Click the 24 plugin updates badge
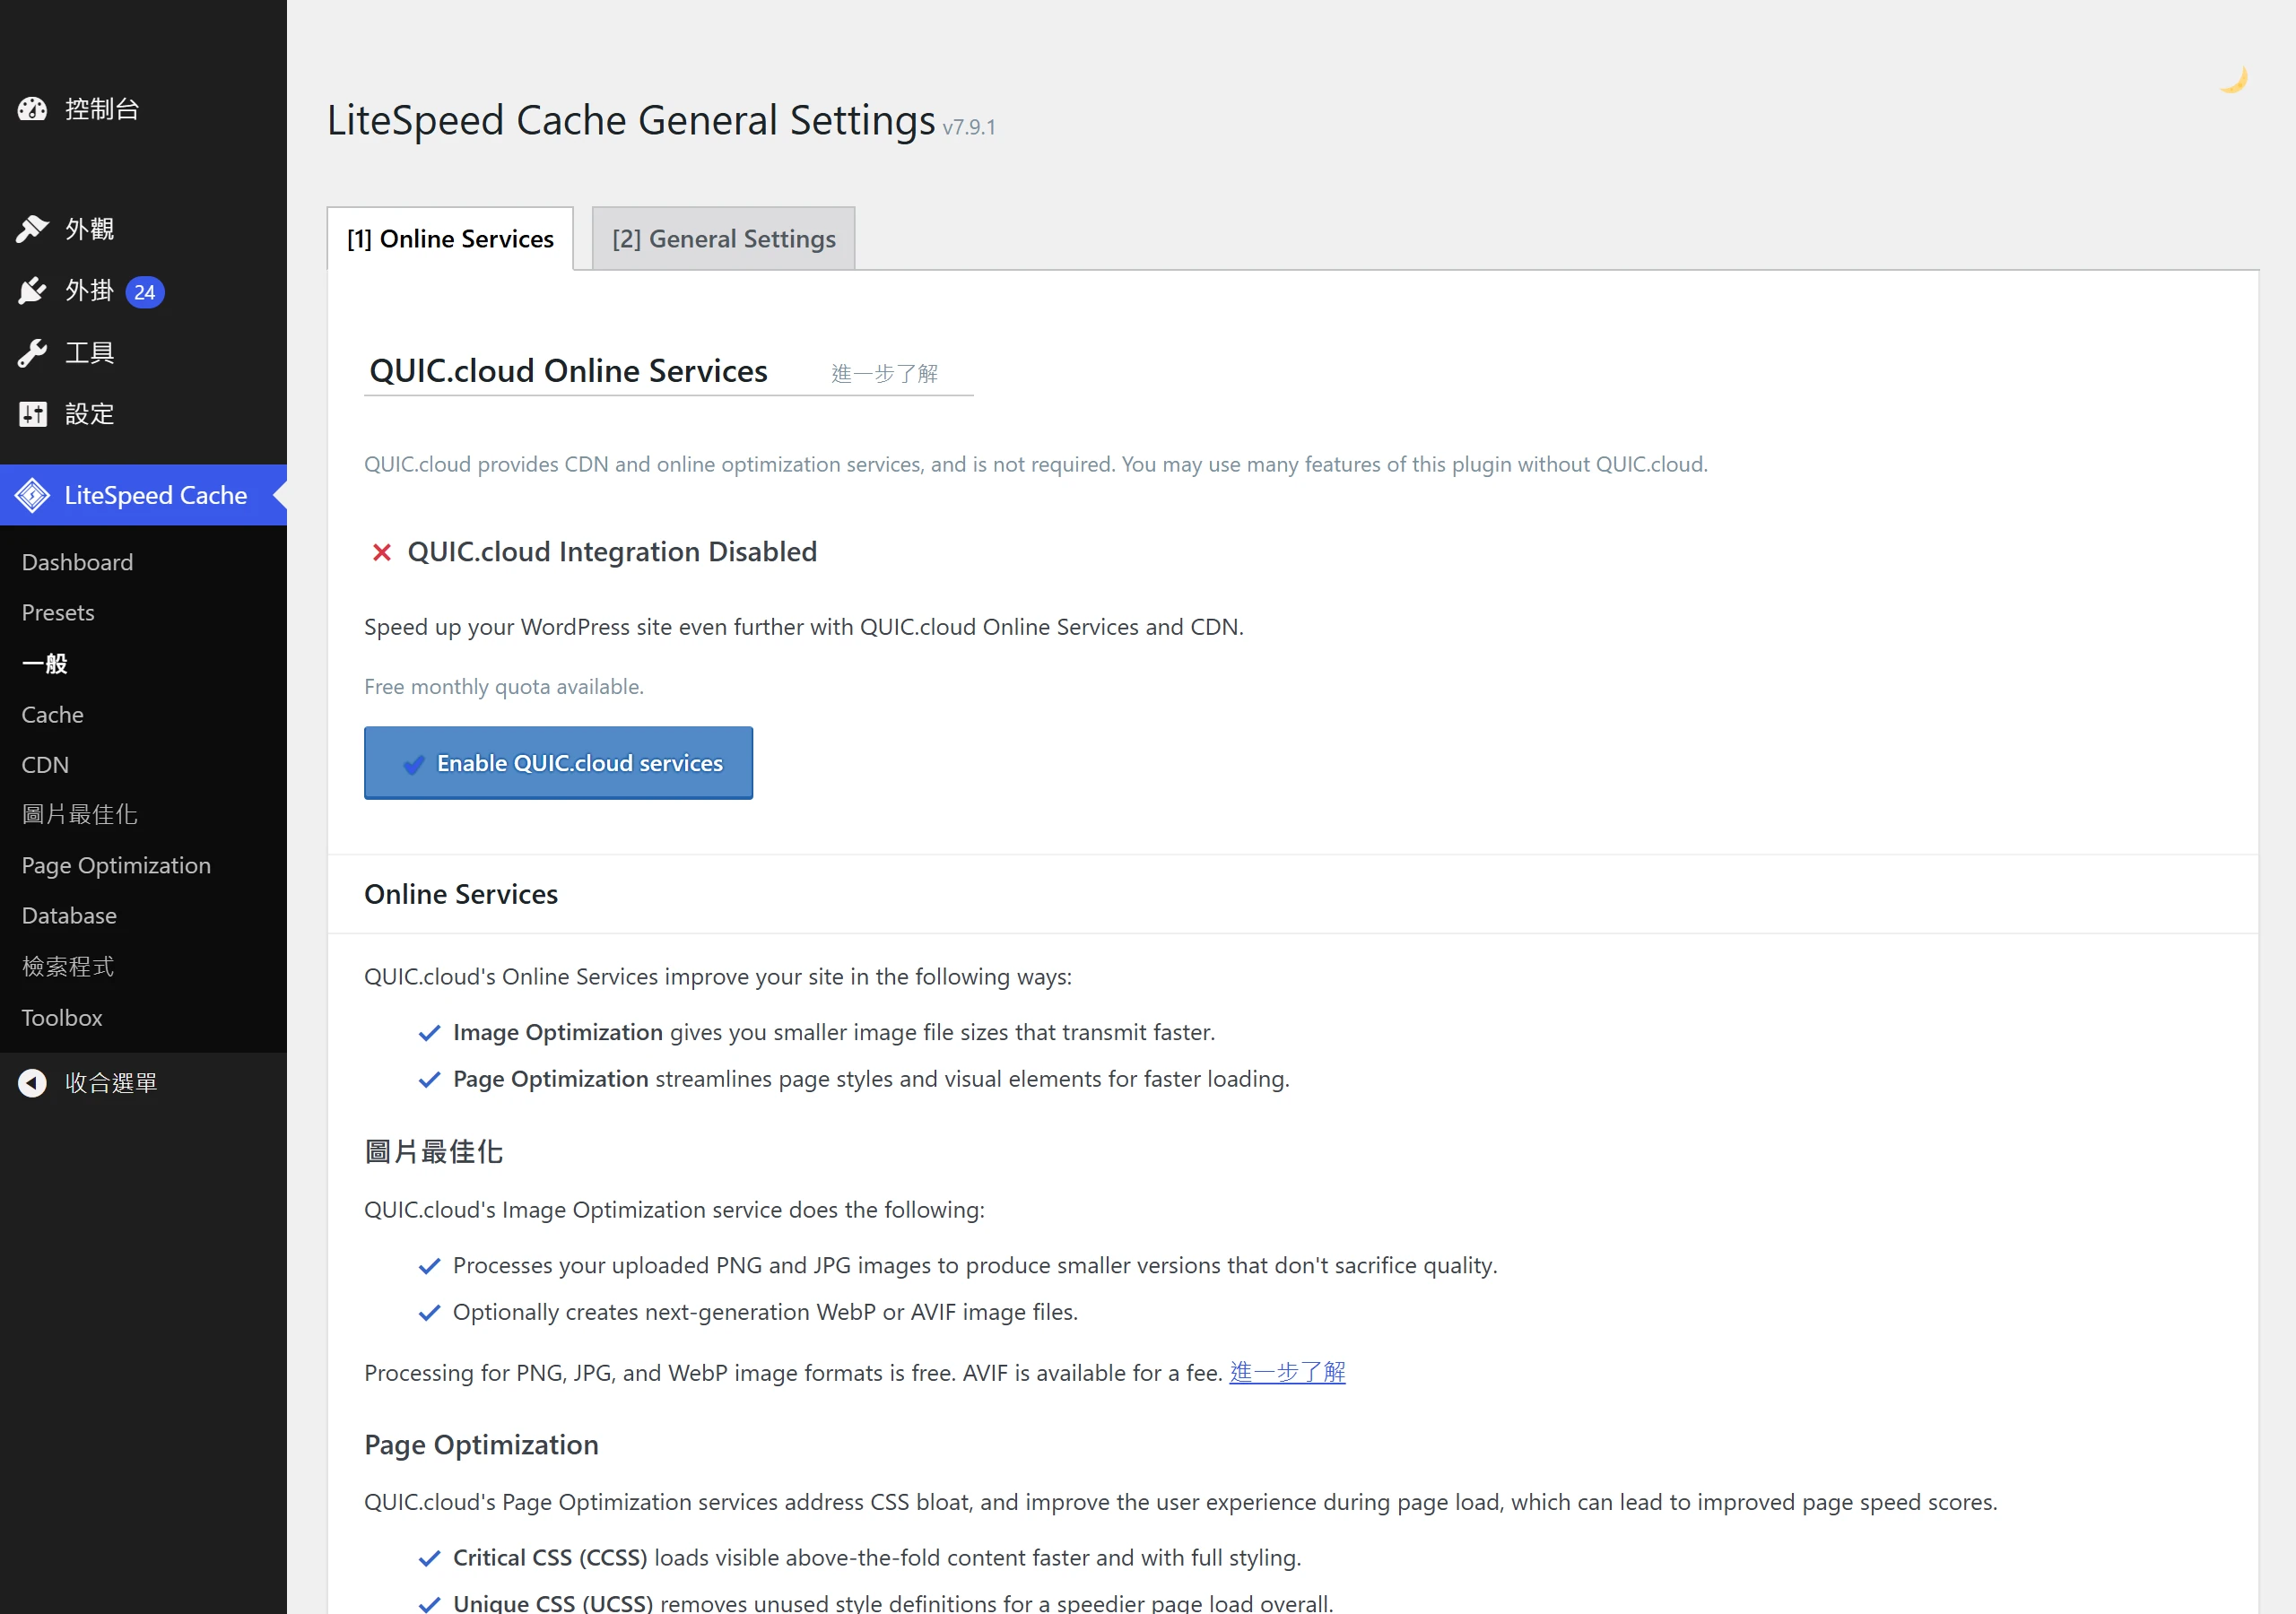The width and height of the screenshot is (2296, 1614). click(x=145, y=292)
